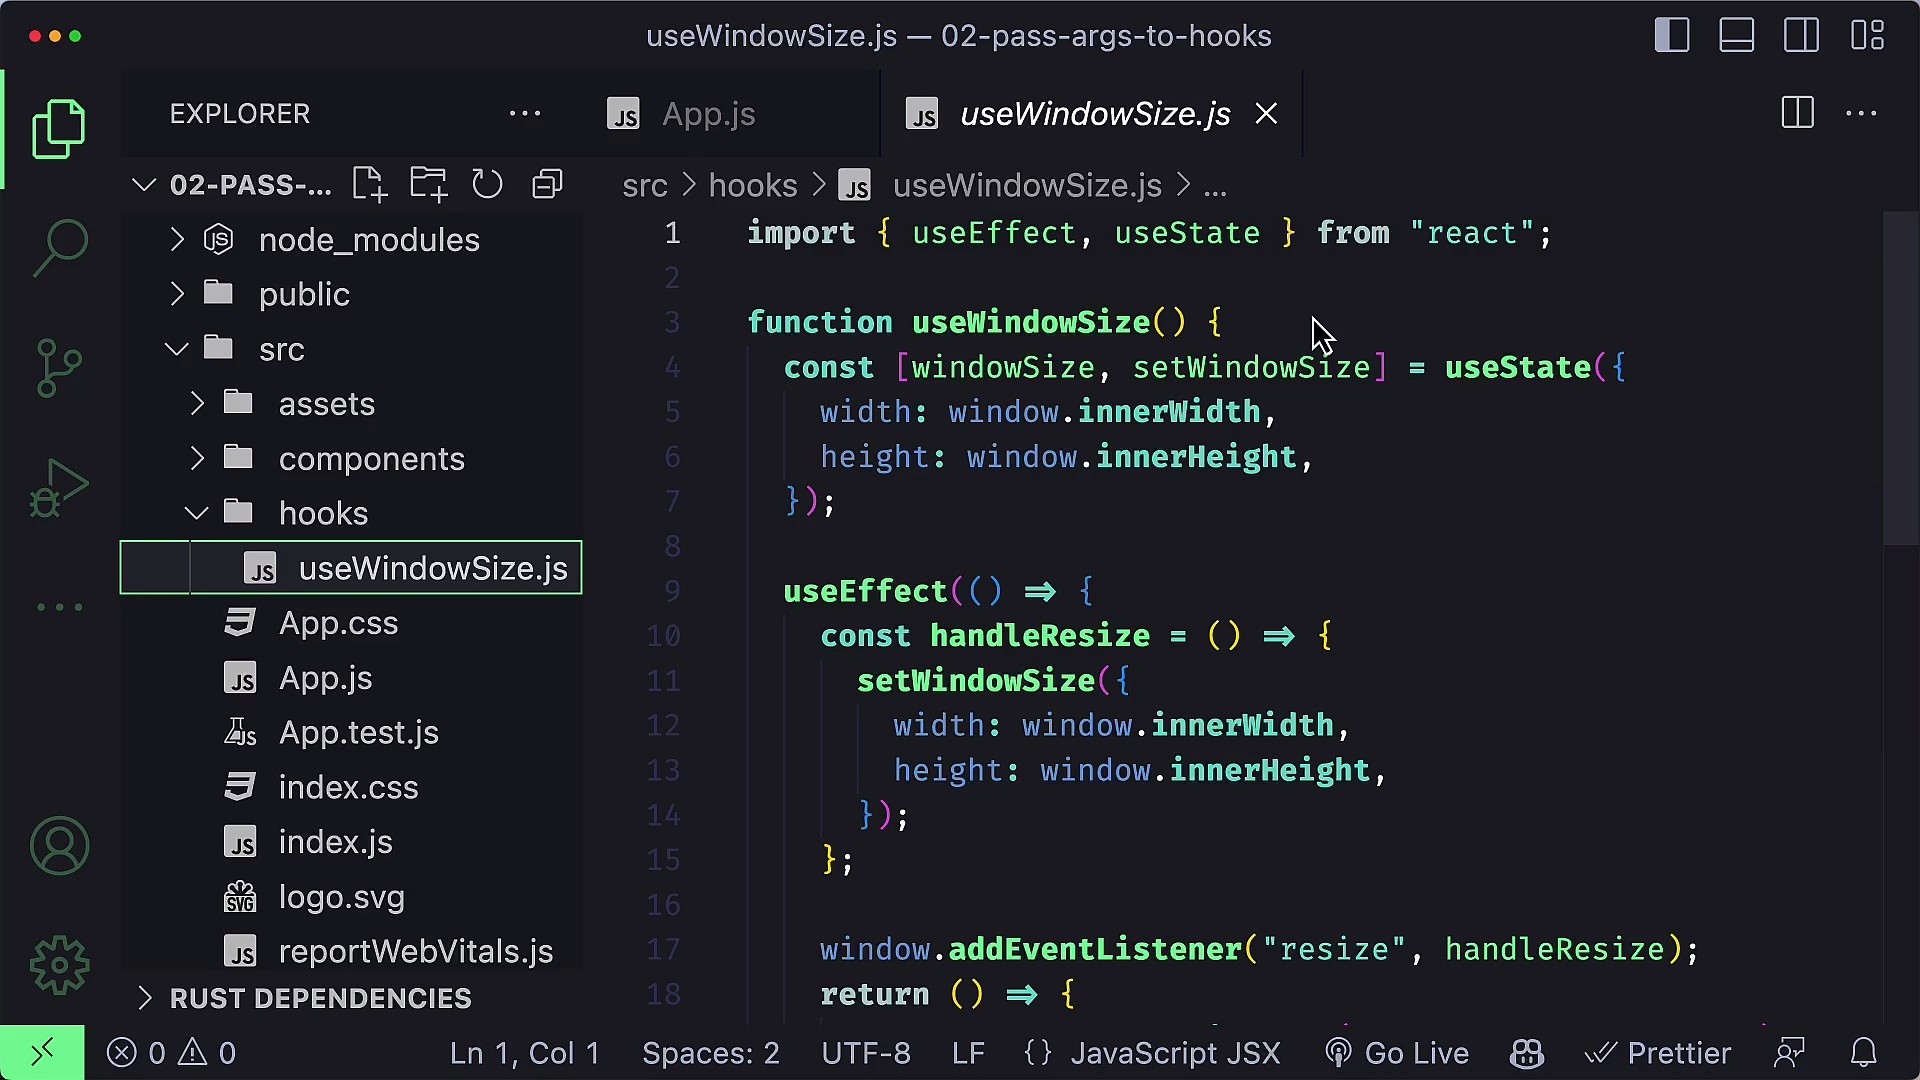1920x1080 pixels.
Task: Switch to the App.js tab
Action: tap(708, 113)
